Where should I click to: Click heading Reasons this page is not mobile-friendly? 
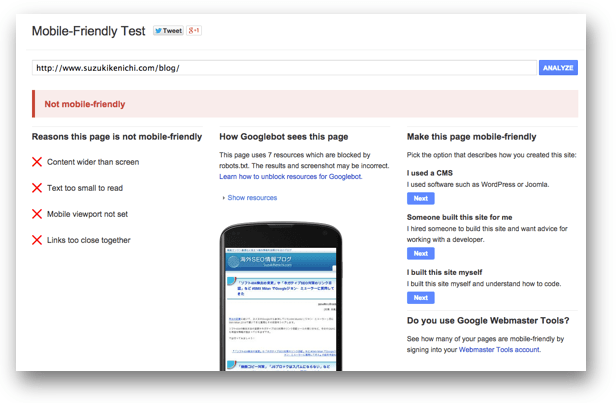[117, 137]
